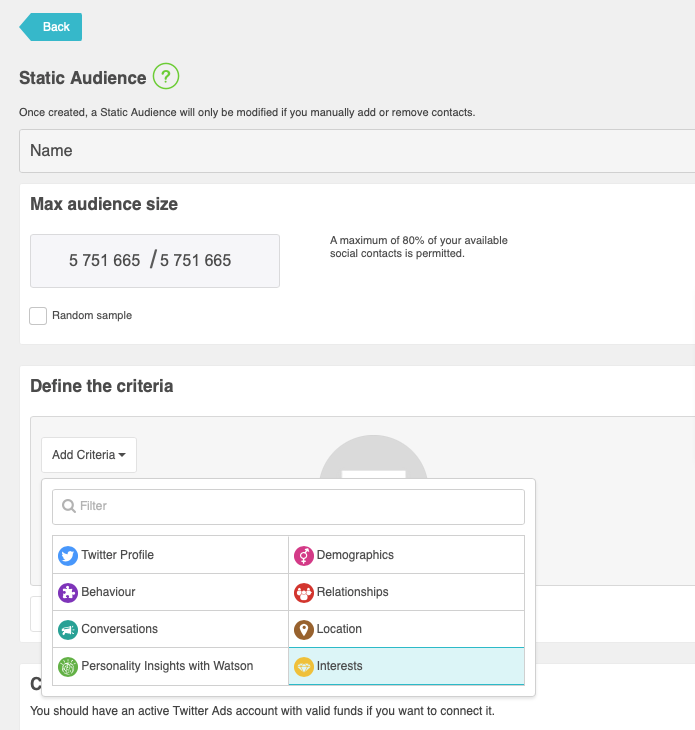Click the 80% social contacts note
This screenshot has height=730, width=695.
point(418,247)
